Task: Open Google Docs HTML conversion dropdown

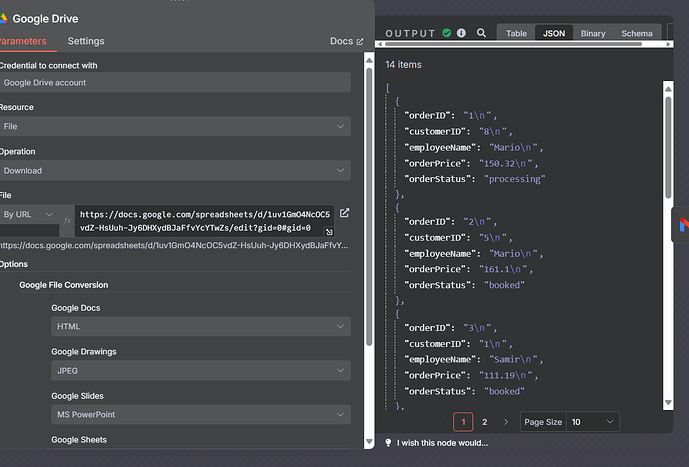Action: click(x=201, y=326)
